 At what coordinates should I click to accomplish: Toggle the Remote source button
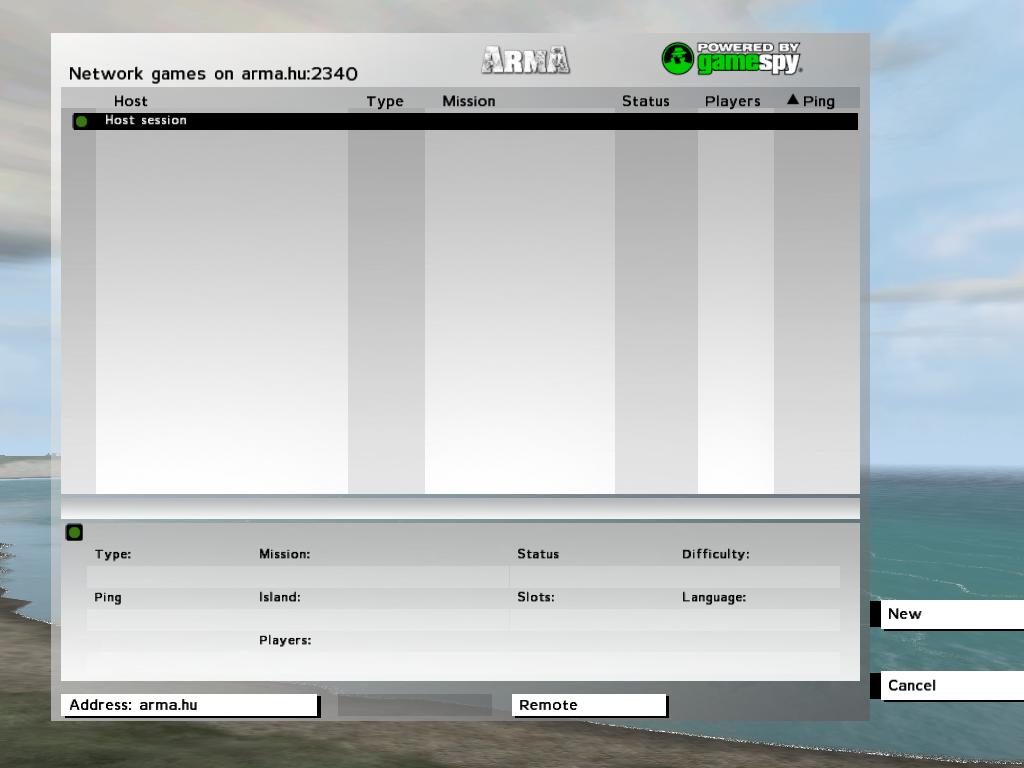point(589,705)
